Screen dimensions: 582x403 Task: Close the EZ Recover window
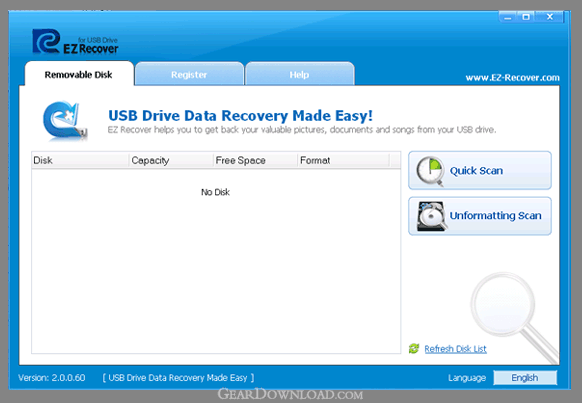point(550,17)
